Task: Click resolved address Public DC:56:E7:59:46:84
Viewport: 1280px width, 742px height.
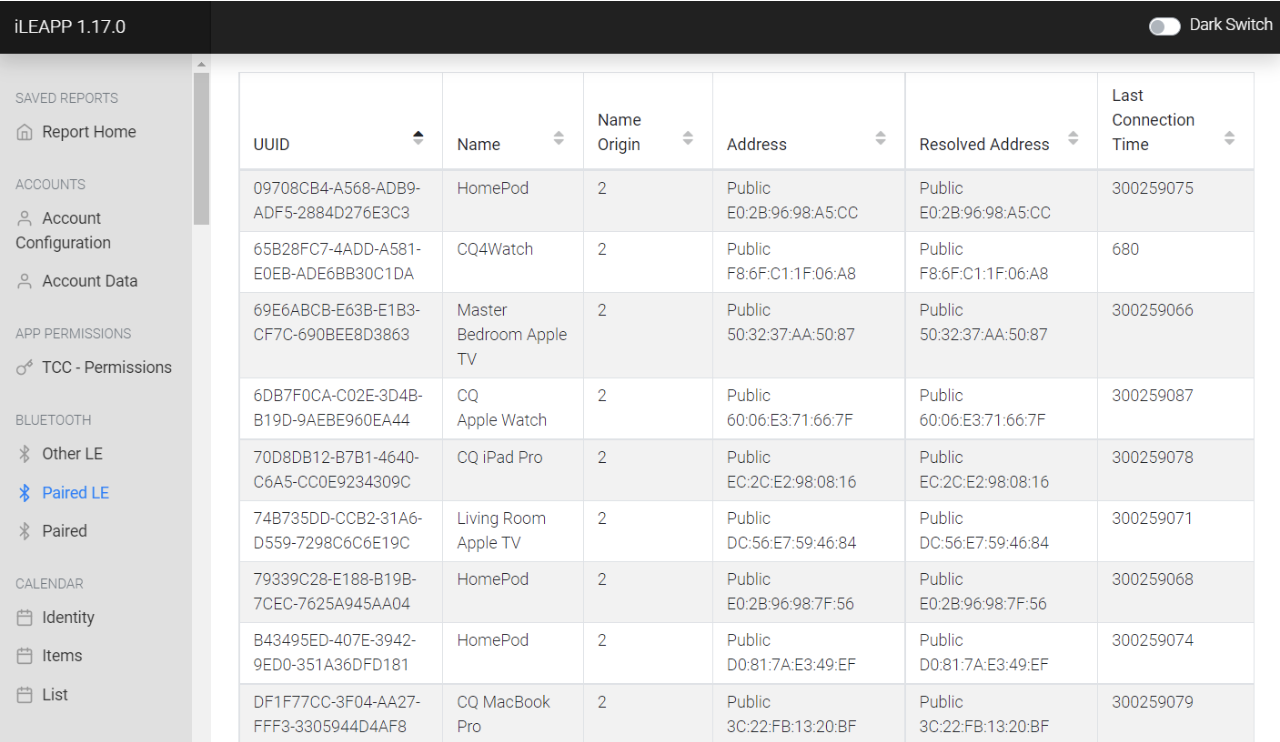Action: pos(1001,530)
